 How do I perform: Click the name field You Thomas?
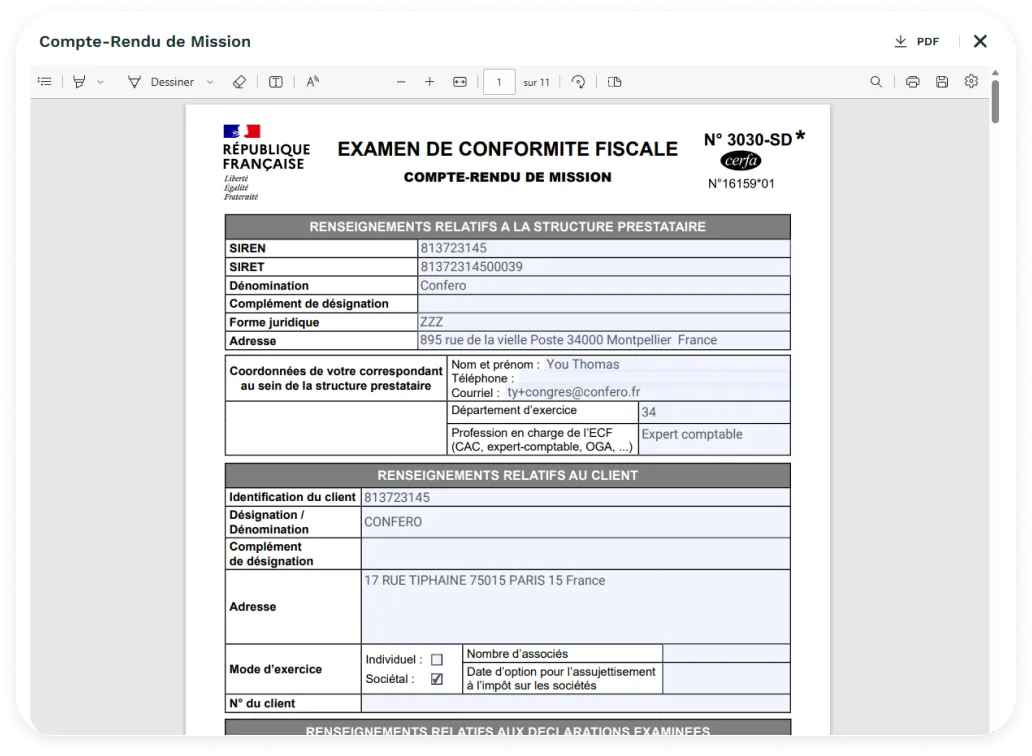667,364
